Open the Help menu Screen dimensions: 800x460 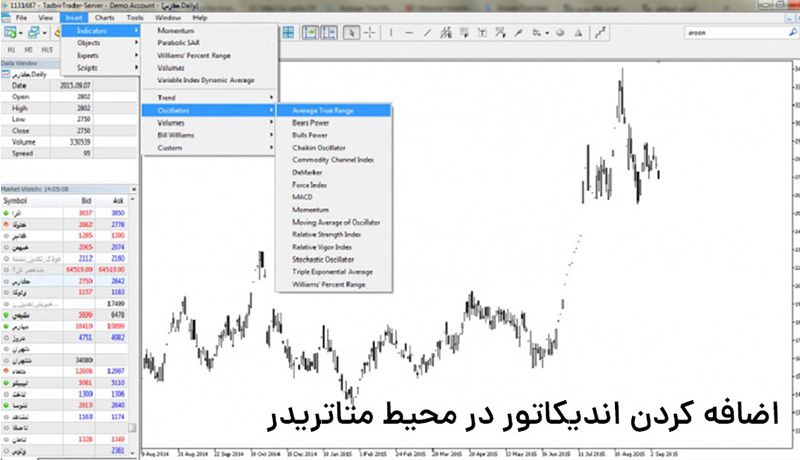point(199,17)
